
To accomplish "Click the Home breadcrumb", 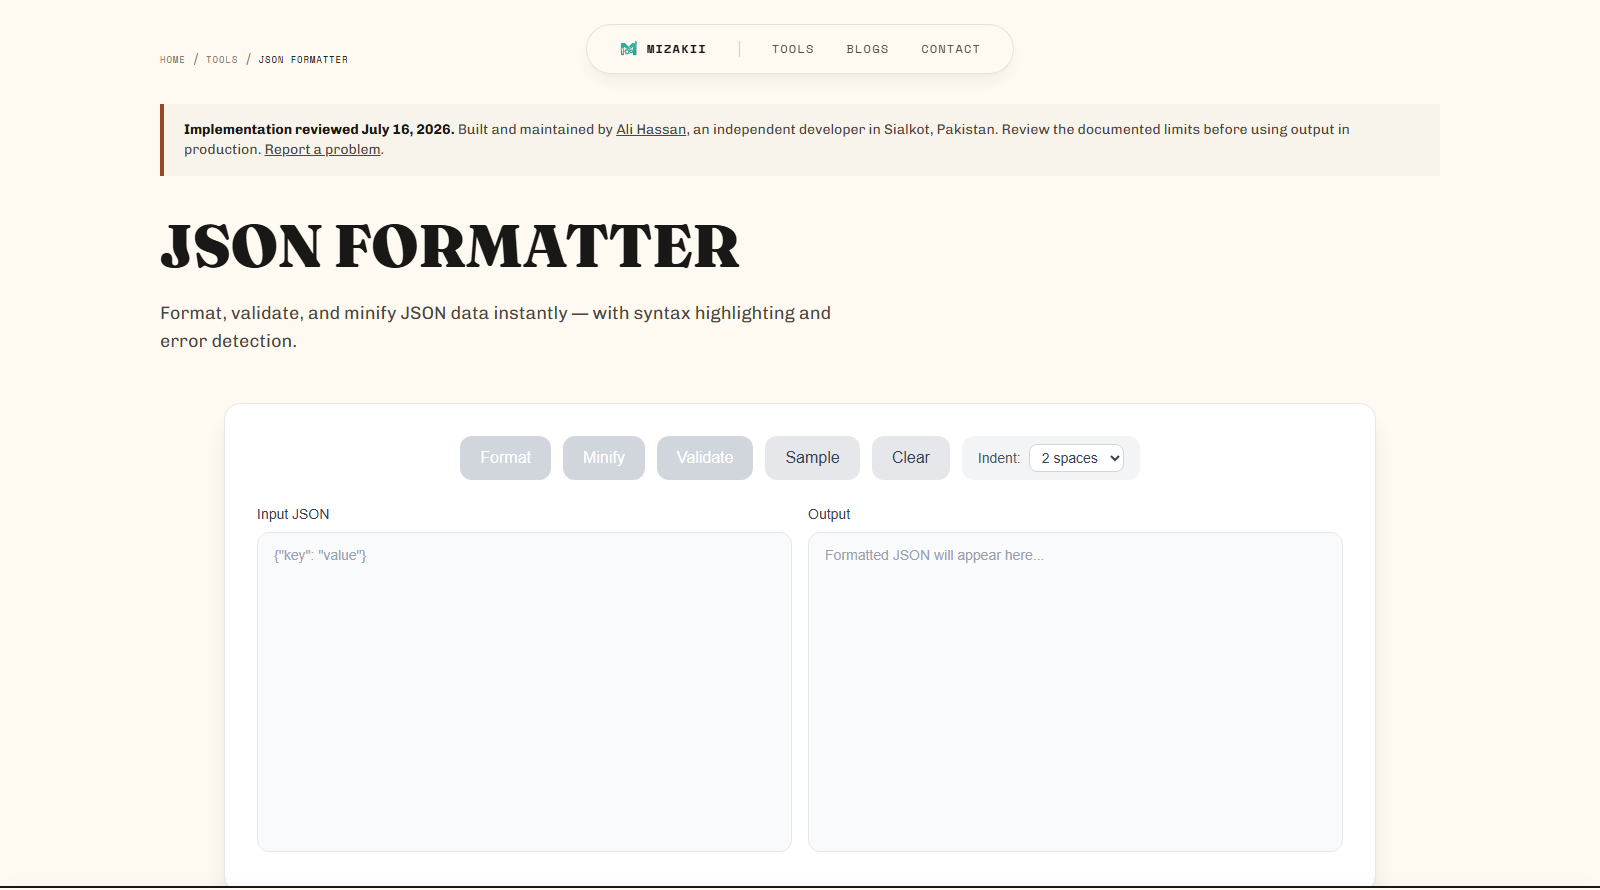I will pyautogui.click(x=172, y=60).
